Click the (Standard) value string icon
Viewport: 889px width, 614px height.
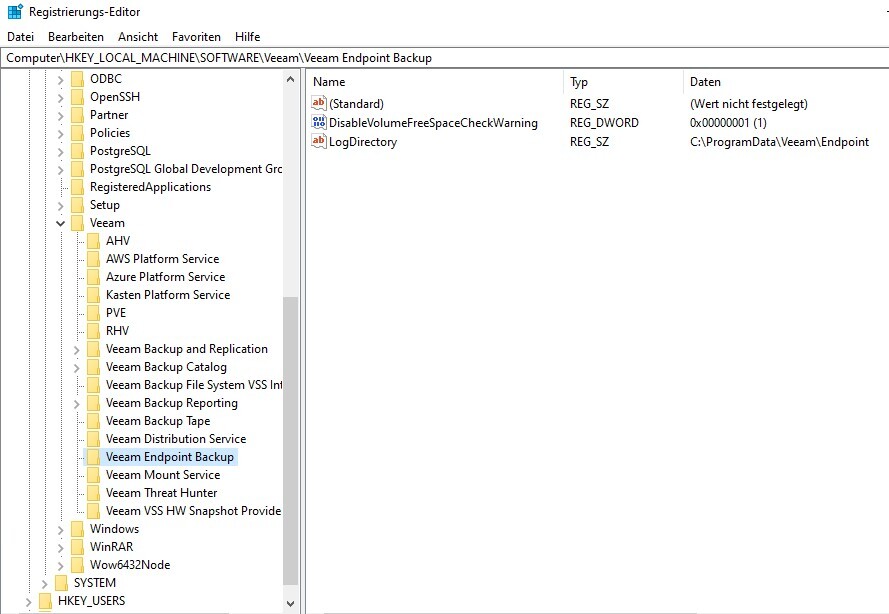point(319,104)
